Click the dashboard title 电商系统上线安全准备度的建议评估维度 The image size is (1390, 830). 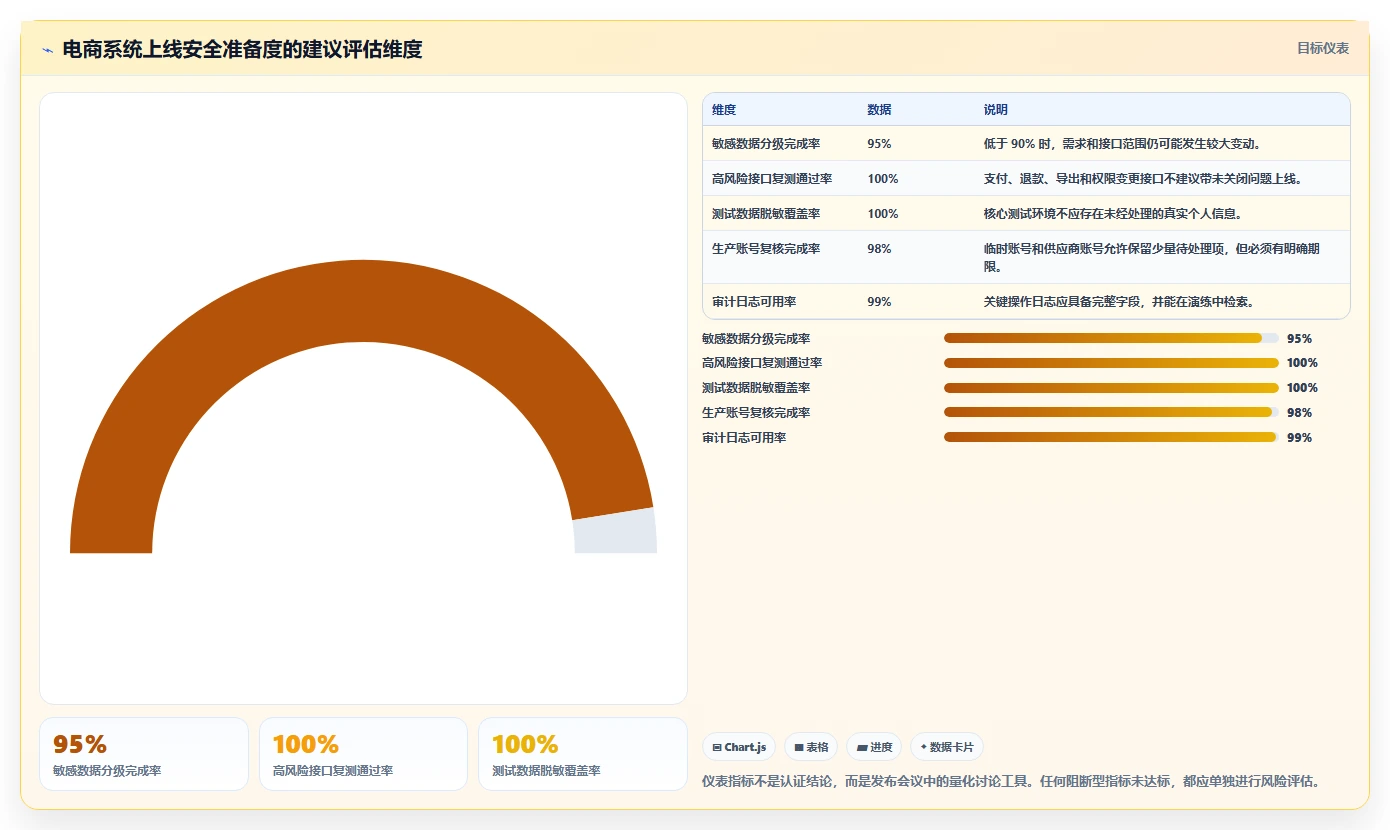click(x=242, y=49)
